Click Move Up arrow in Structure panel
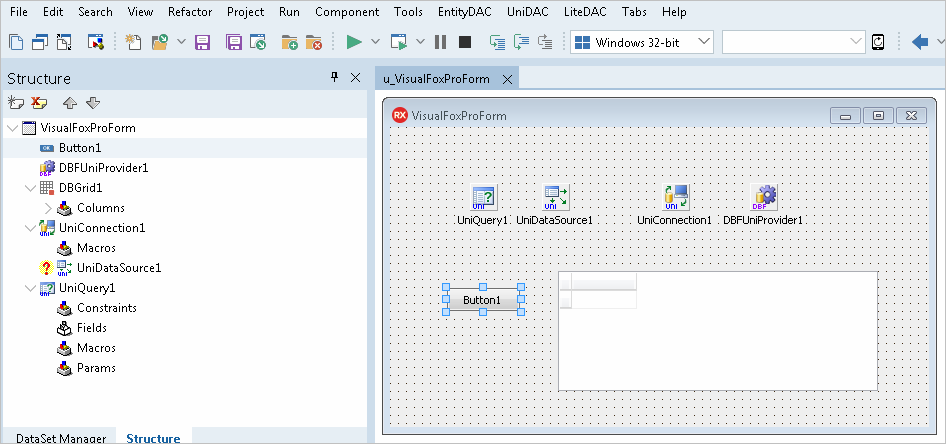 (70, 103)
